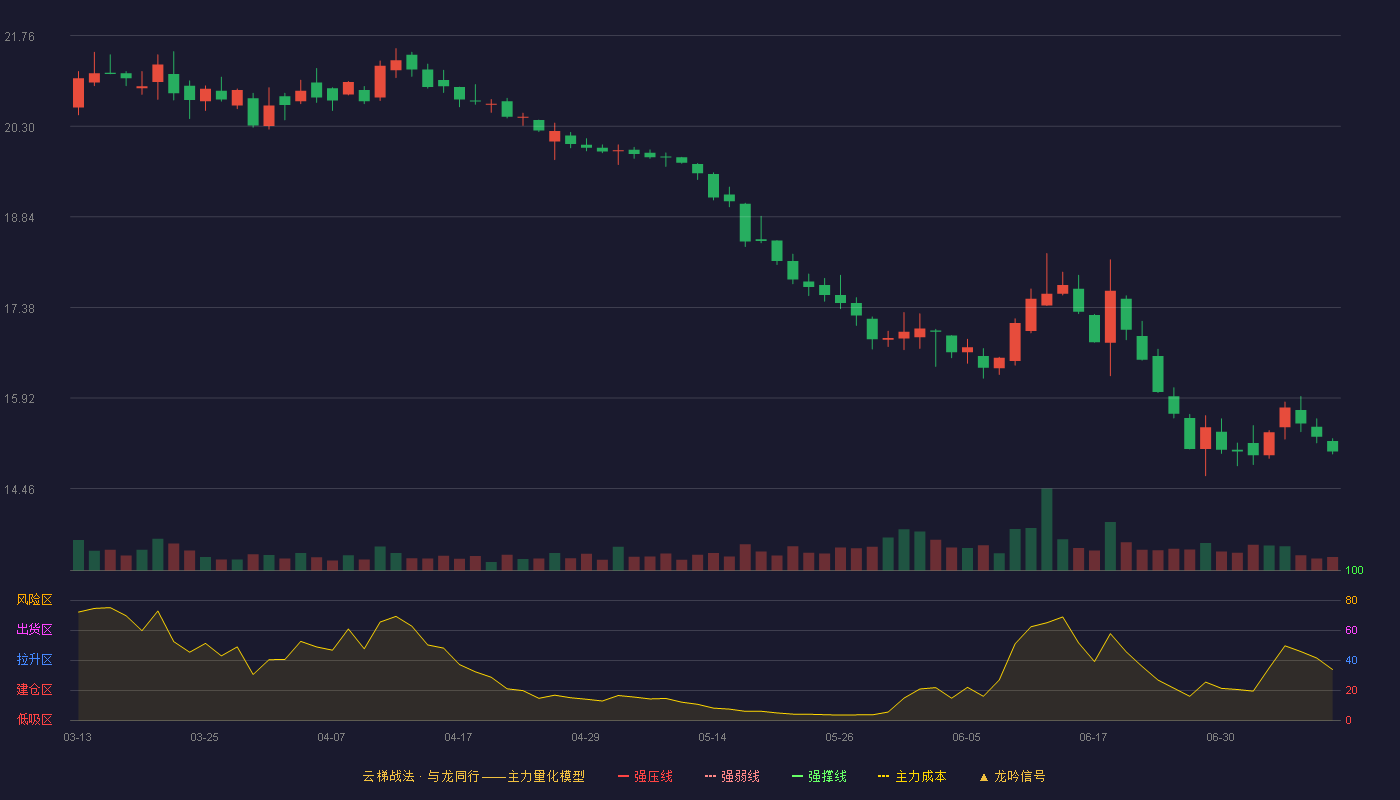Toggle the 强压线 legend label
Screen dimensions: 1400x800
coord(653,776)
